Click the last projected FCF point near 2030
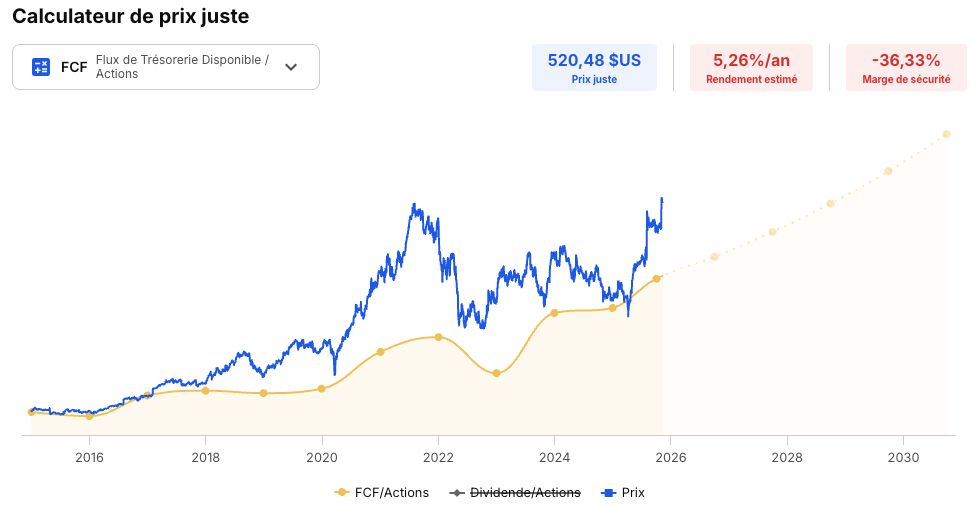The image size is (978, 506). [x=946, y=134]
